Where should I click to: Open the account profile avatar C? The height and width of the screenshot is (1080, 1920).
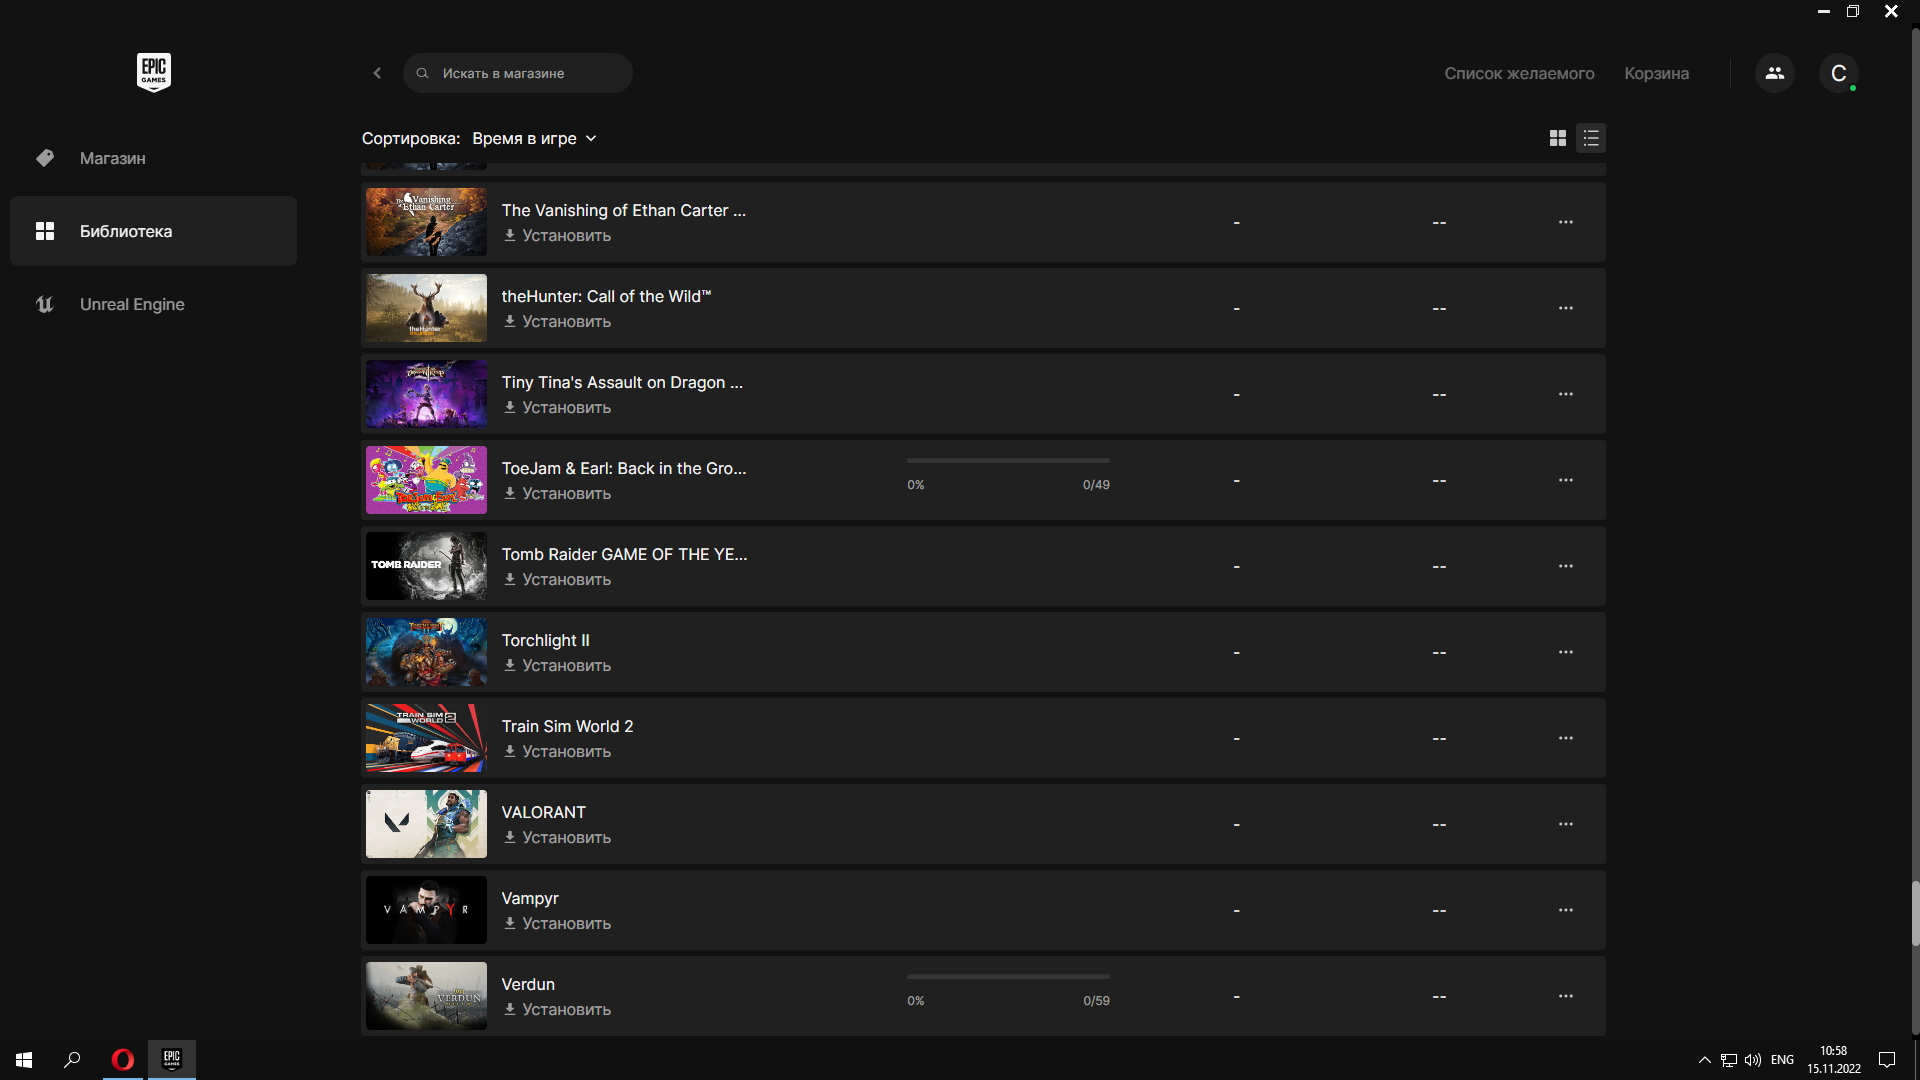(1838, 73)
